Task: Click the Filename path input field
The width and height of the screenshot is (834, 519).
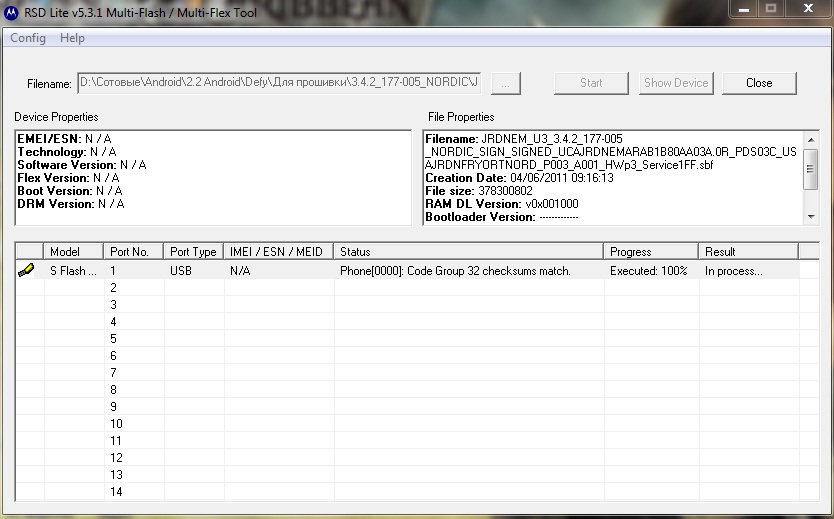Action: (x=279, y=83)
